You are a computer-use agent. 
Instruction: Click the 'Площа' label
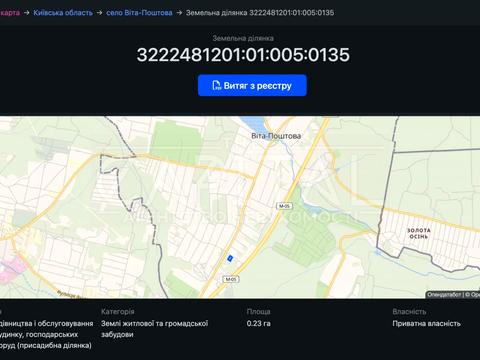coord(258,311)
